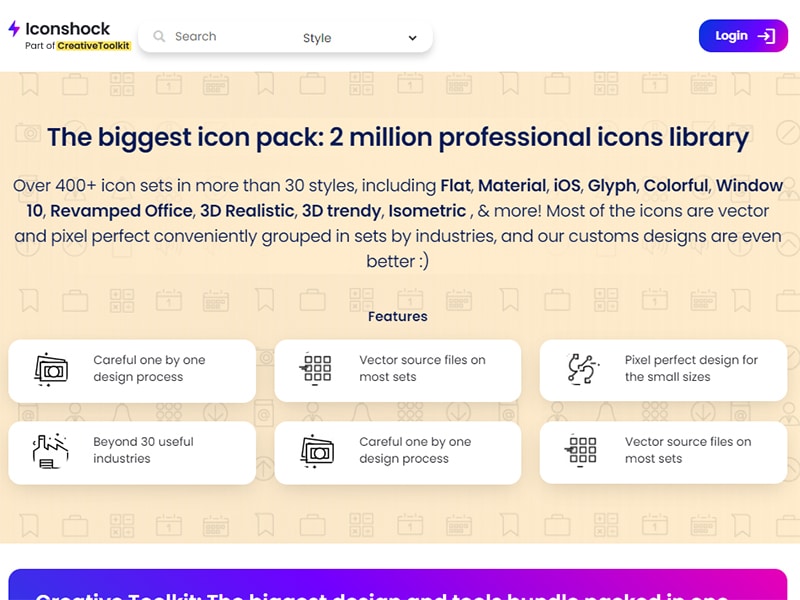Select 'Pixel perfect design for the small sizes' text
Image resolution: width=800 pixels, height=600 pixels.
pos(691,368)
